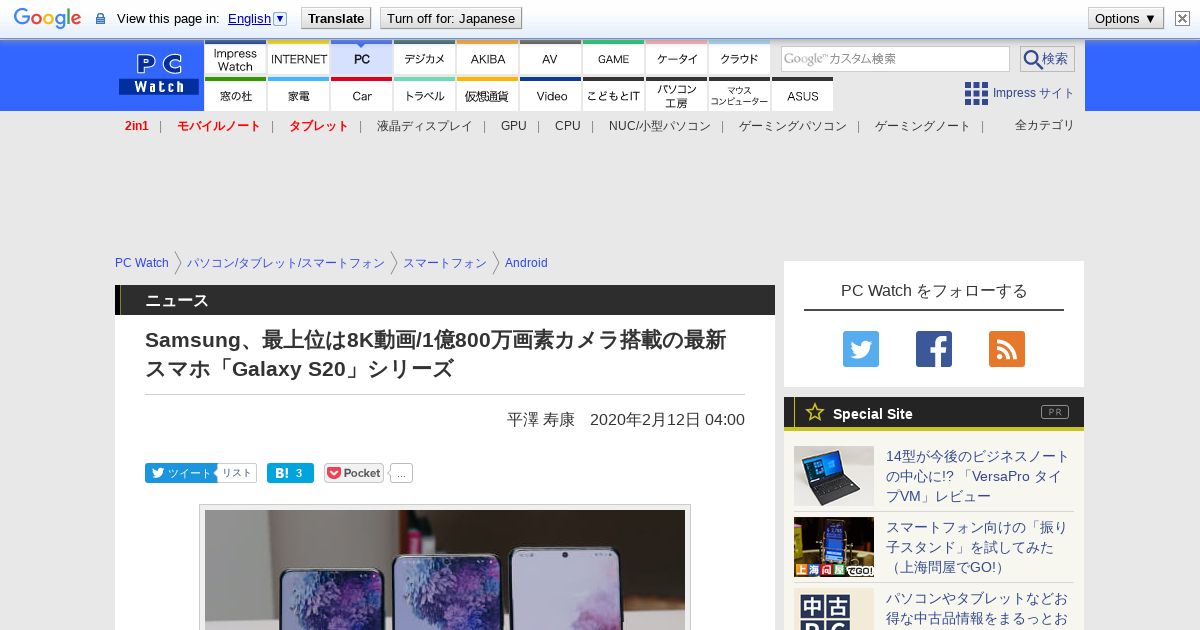The width and height of the screenshot is (1200, 630).
Task: Open the PC Watch logo home link
Action: pyautogui.click(x=159, y=75)
